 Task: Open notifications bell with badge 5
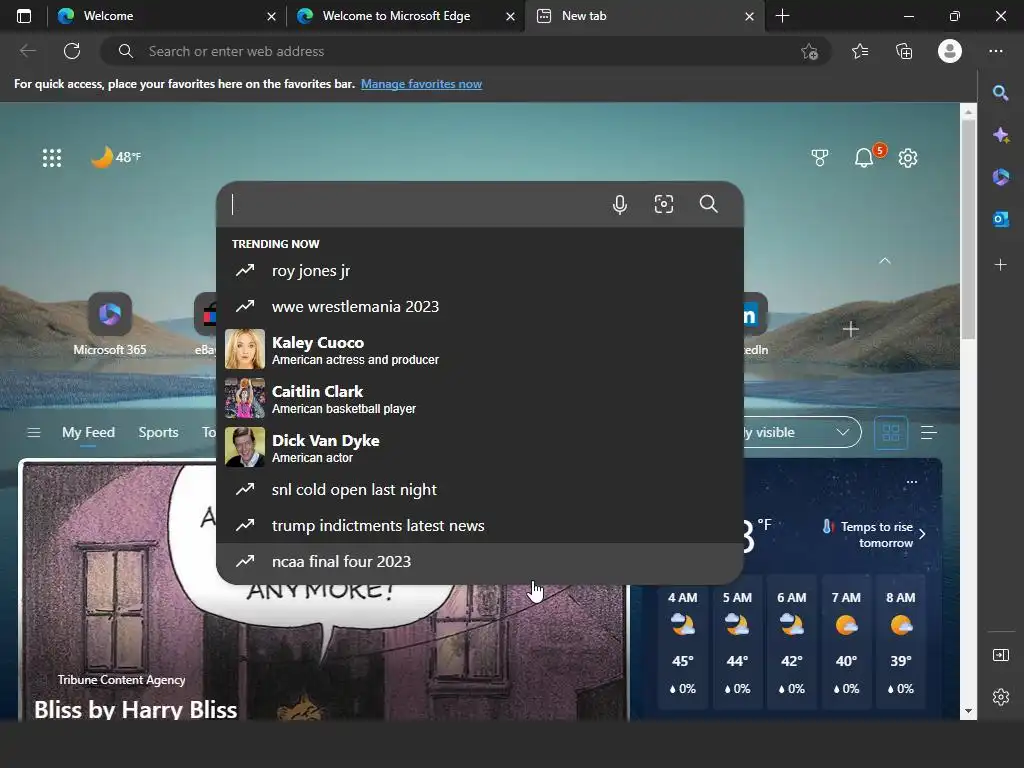point(865,157)
